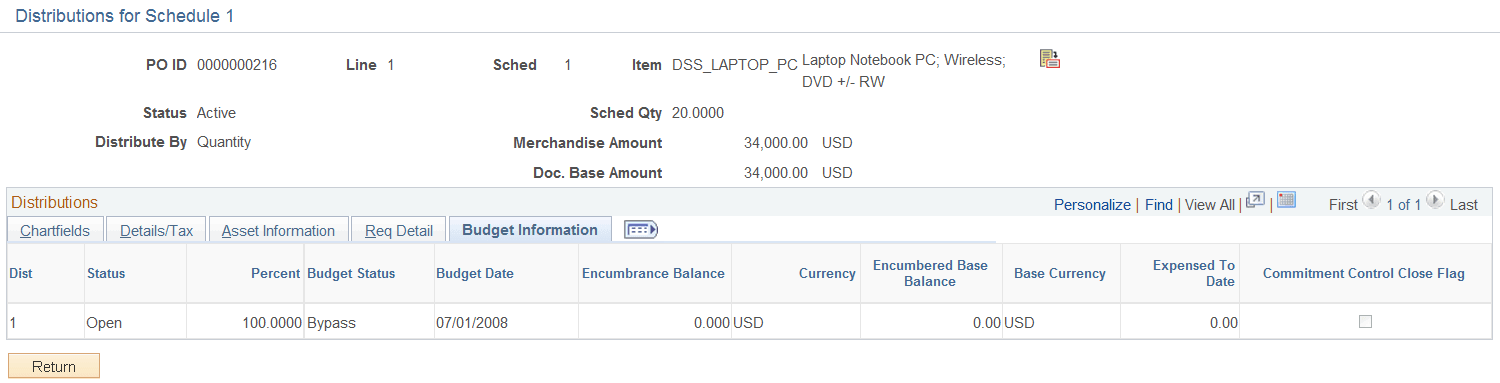Screen dimensions: 1500x383
Task: Click the Dist column header
Action: coord(21,273)
